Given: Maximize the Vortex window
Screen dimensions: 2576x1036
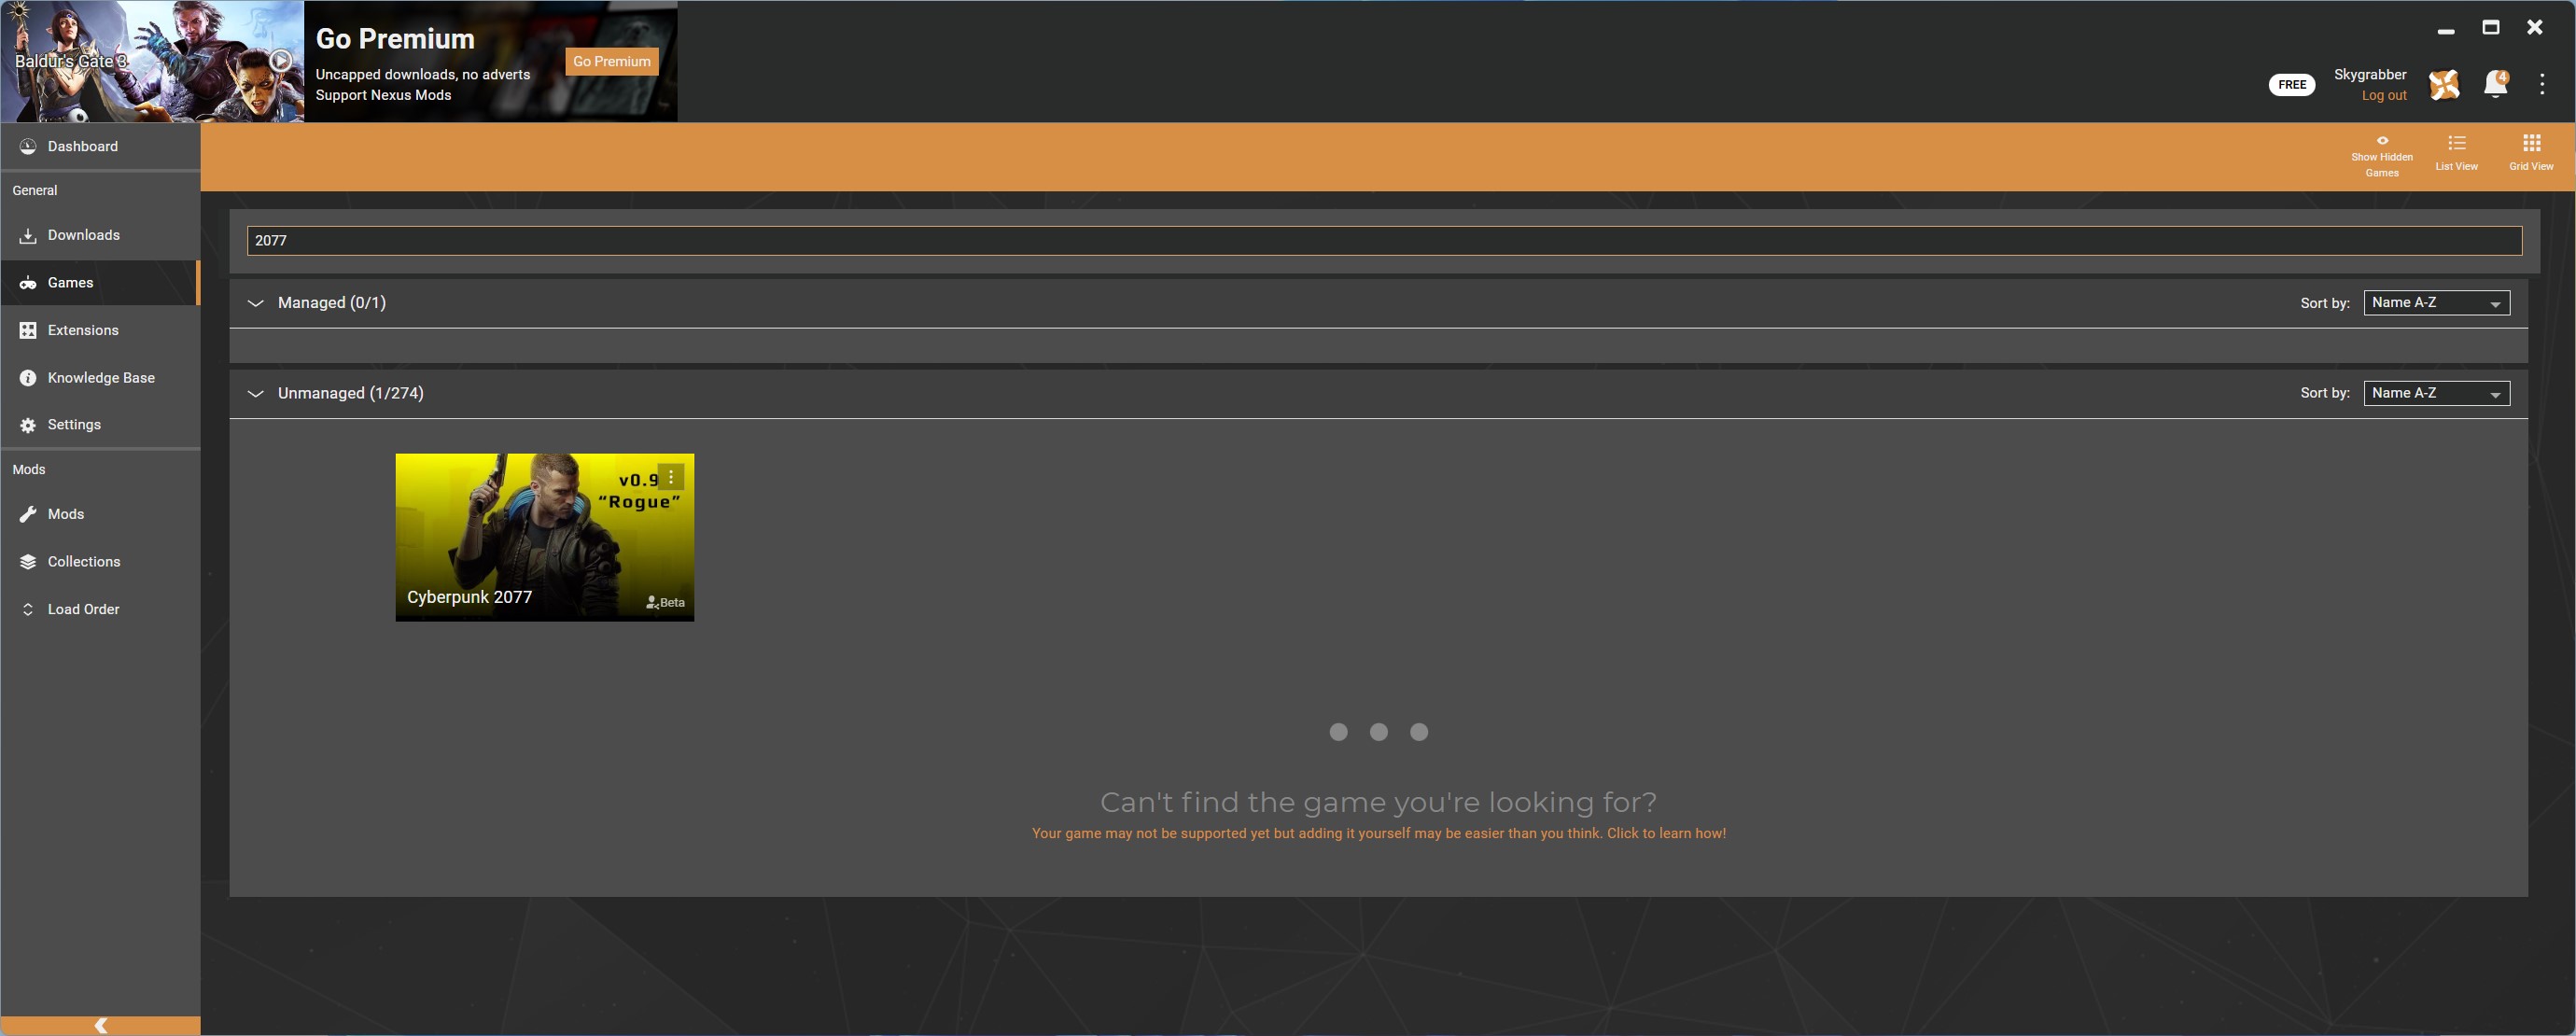Looking at the screenshot, I should click(2491, 28).
